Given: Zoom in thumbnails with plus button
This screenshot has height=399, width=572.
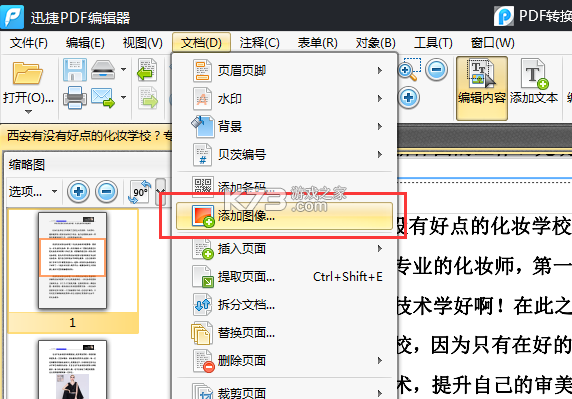Looking at the screenshot, I should tap(78, 191).
